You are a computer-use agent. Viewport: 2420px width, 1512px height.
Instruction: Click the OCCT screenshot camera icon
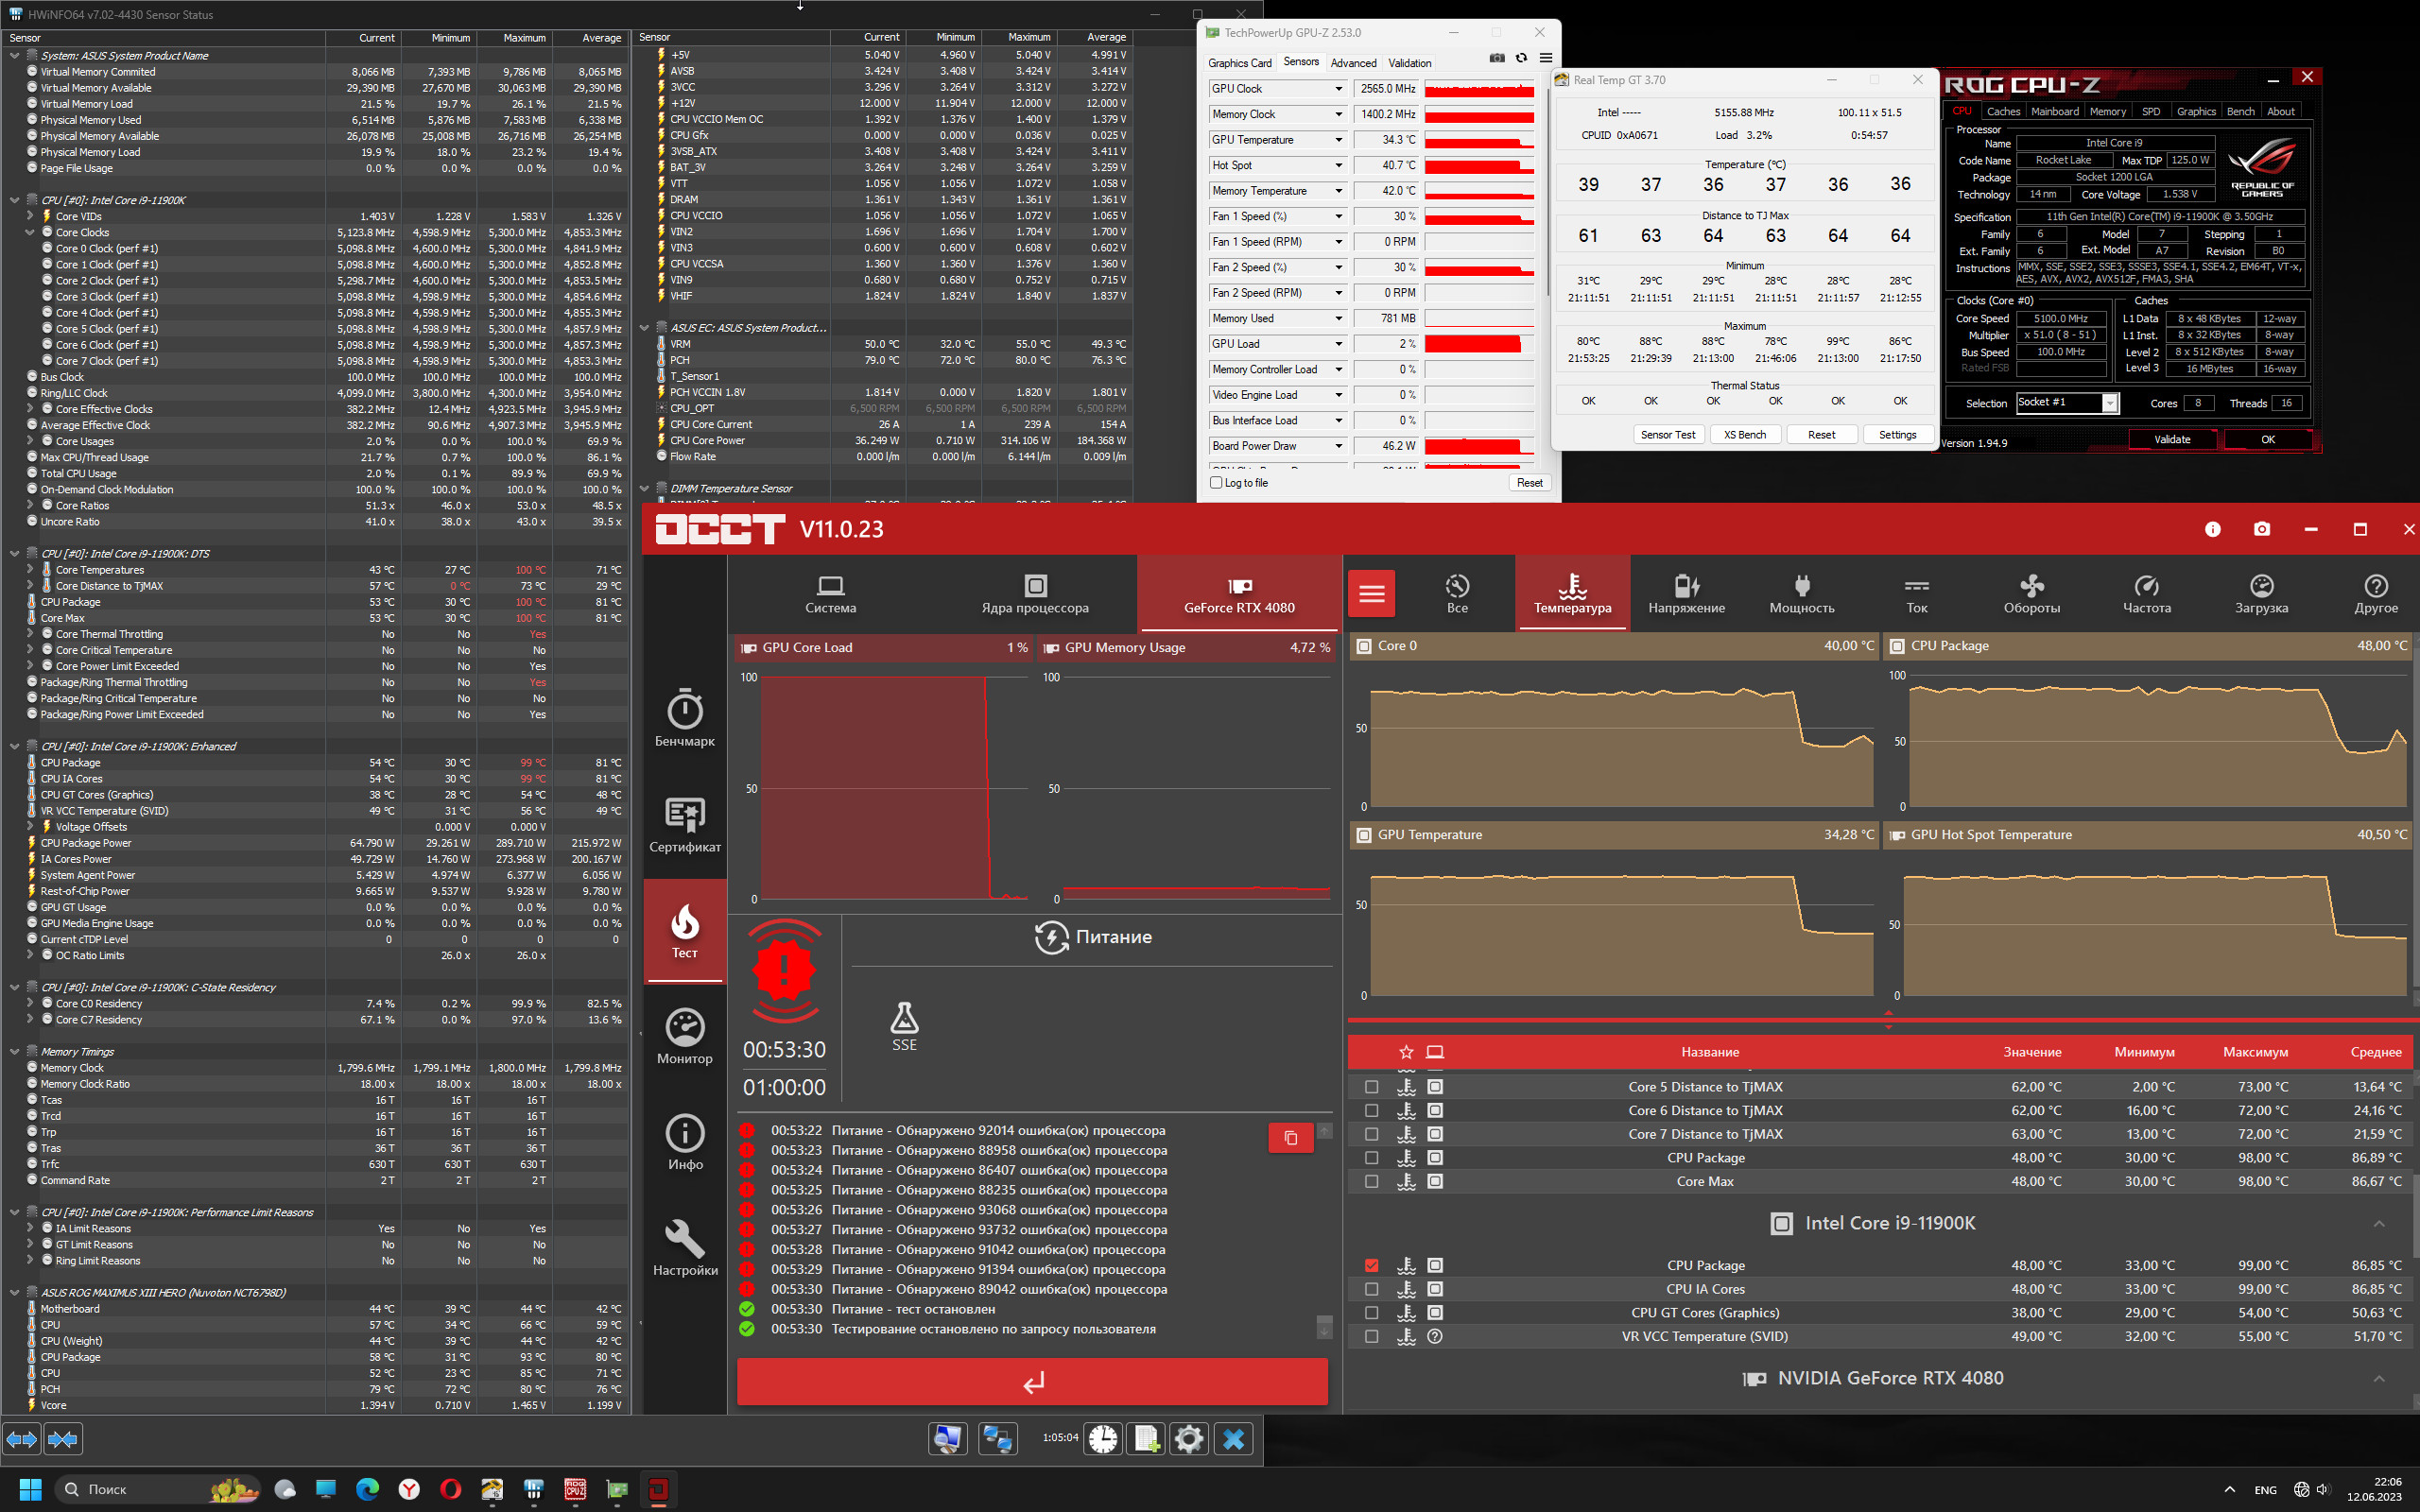pos(2262,529)
